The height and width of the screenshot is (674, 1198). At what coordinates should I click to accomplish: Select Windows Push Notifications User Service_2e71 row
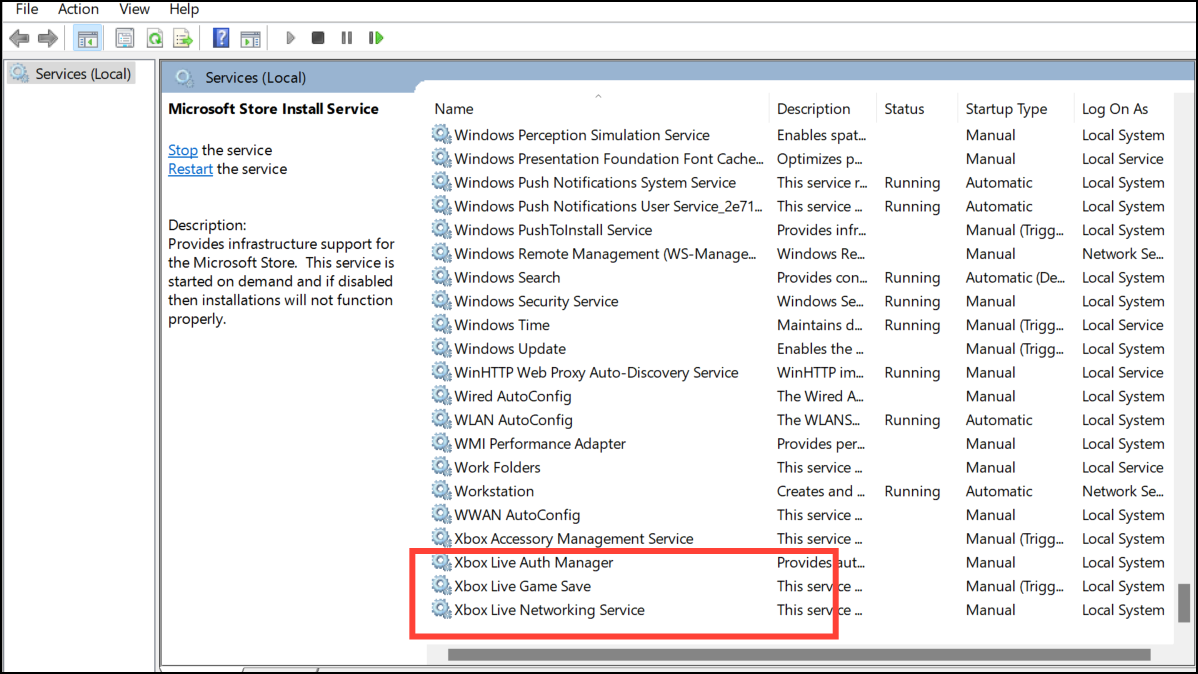(x=798, y=206)
